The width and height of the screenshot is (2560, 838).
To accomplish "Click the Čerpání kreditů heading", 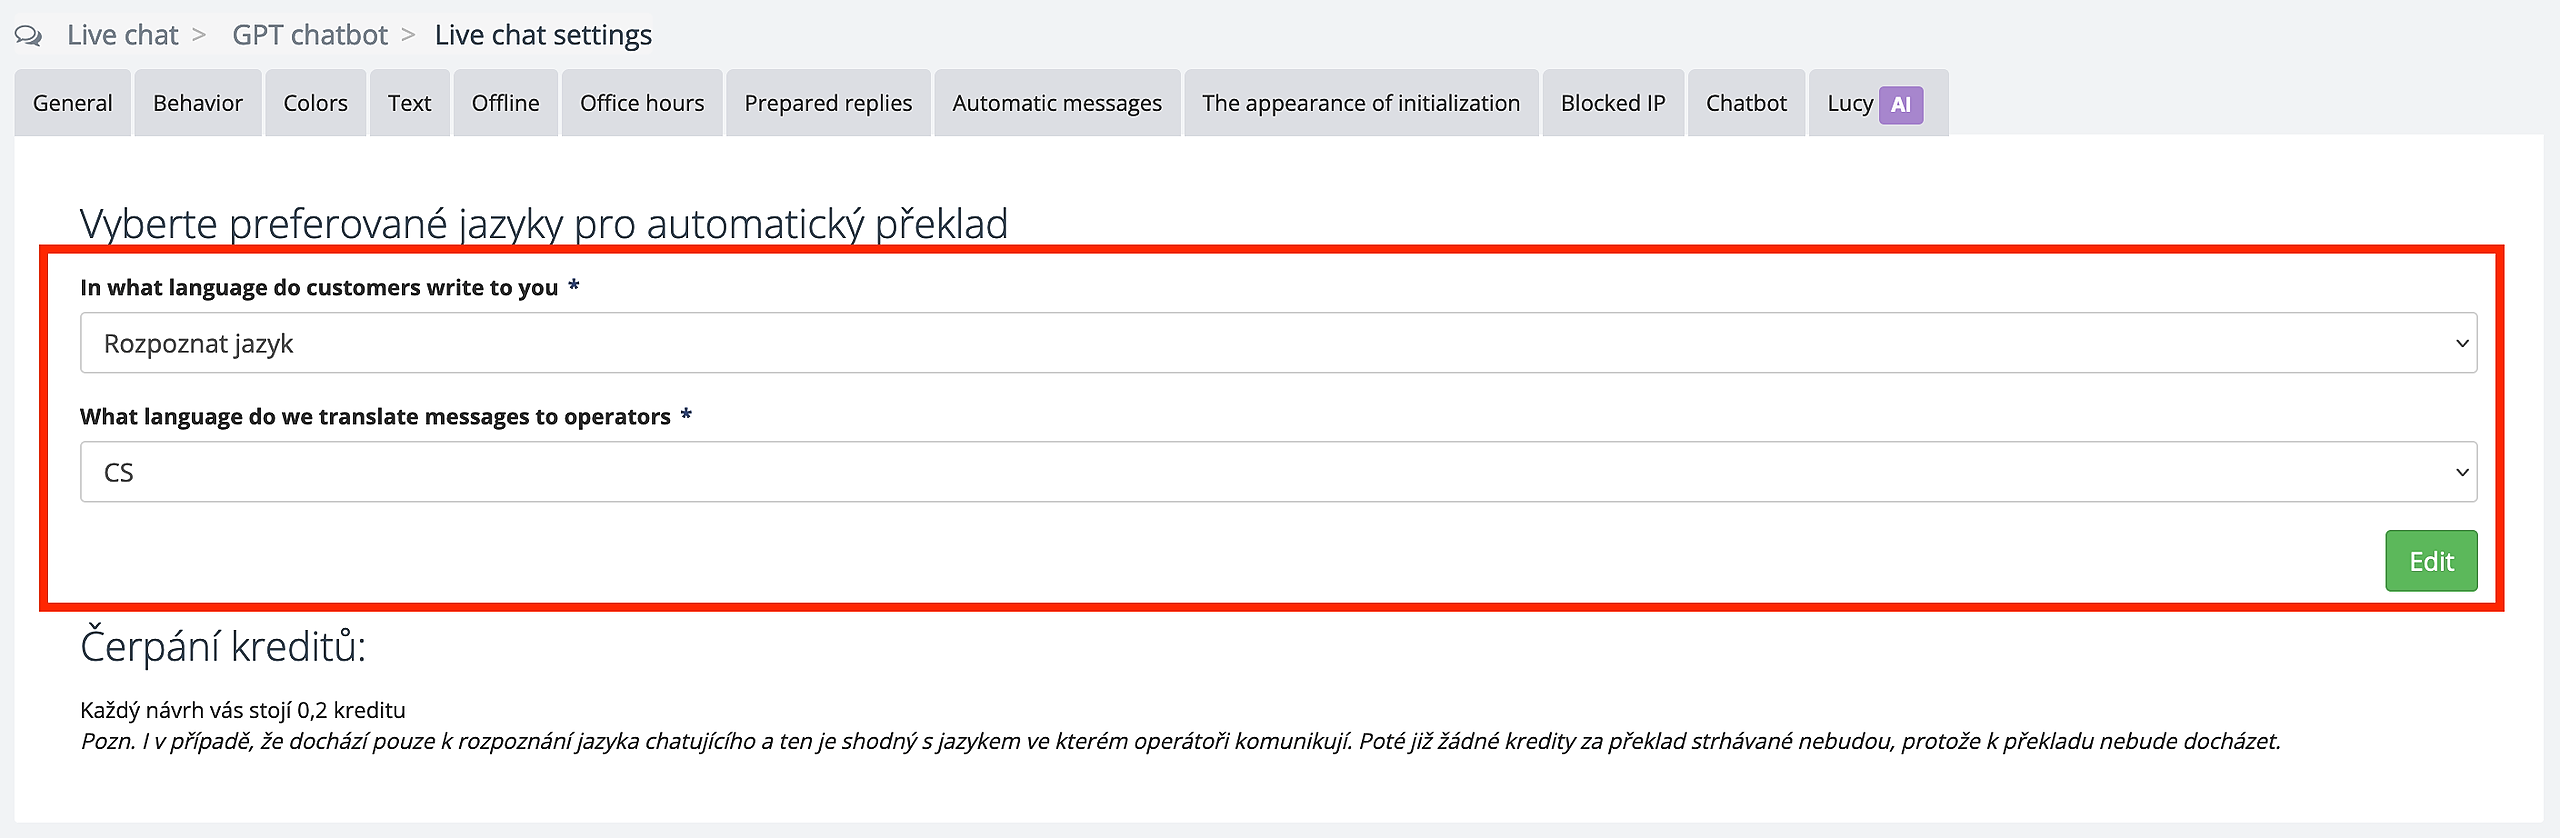I will (223, 647).
